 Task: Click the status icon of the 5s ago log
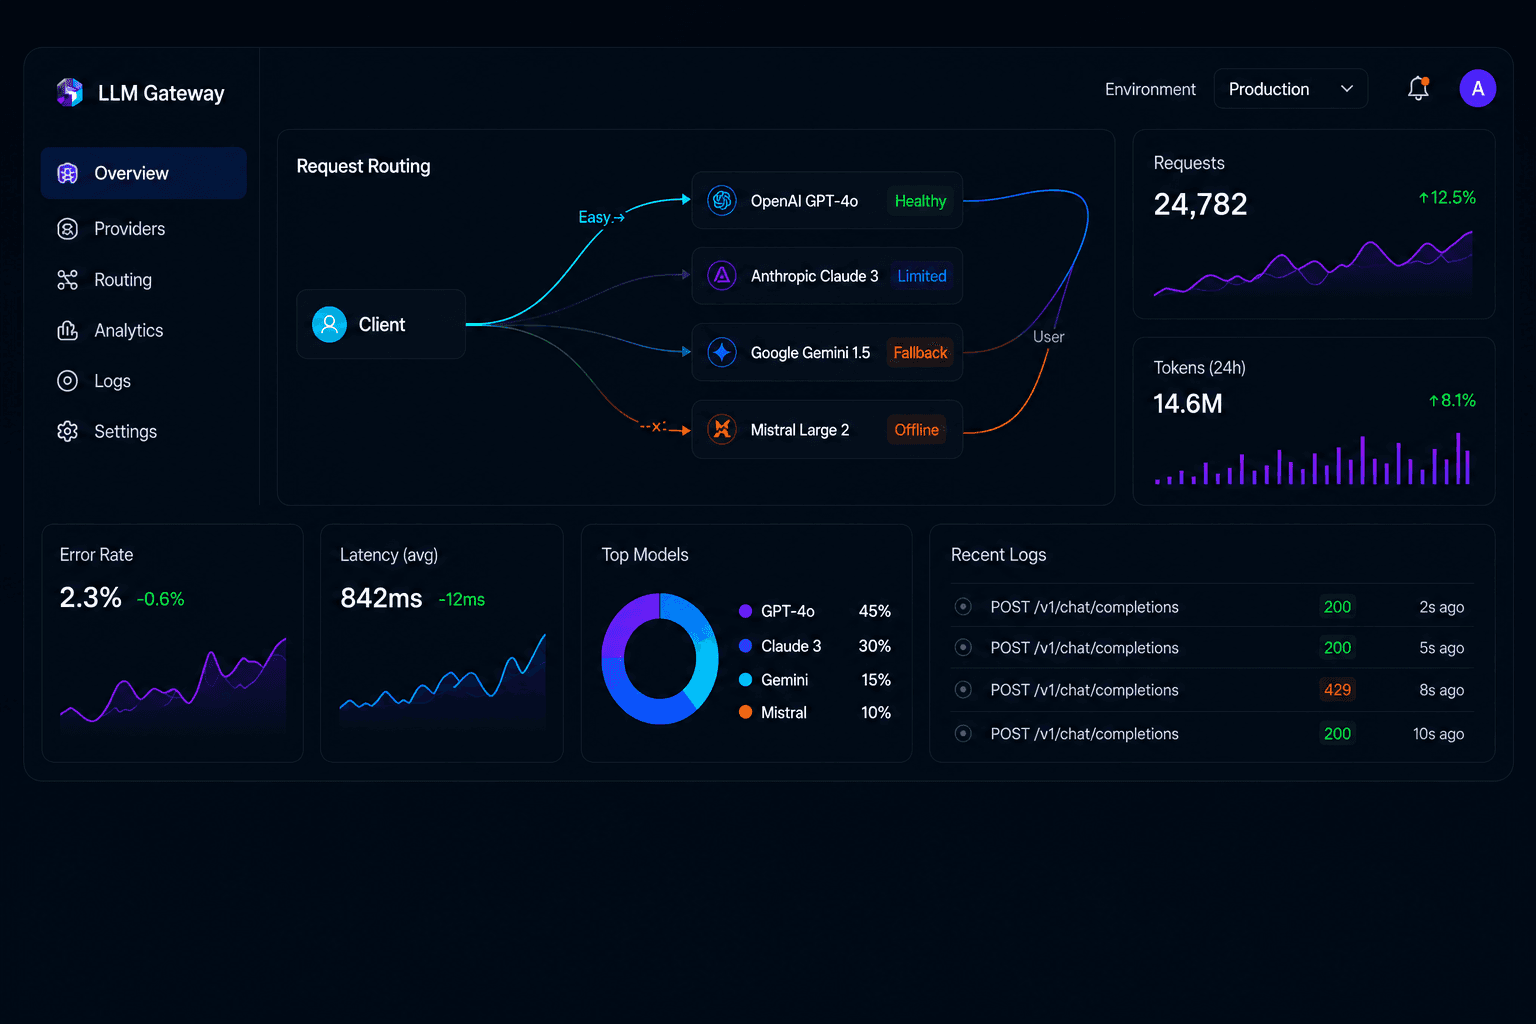963,647
